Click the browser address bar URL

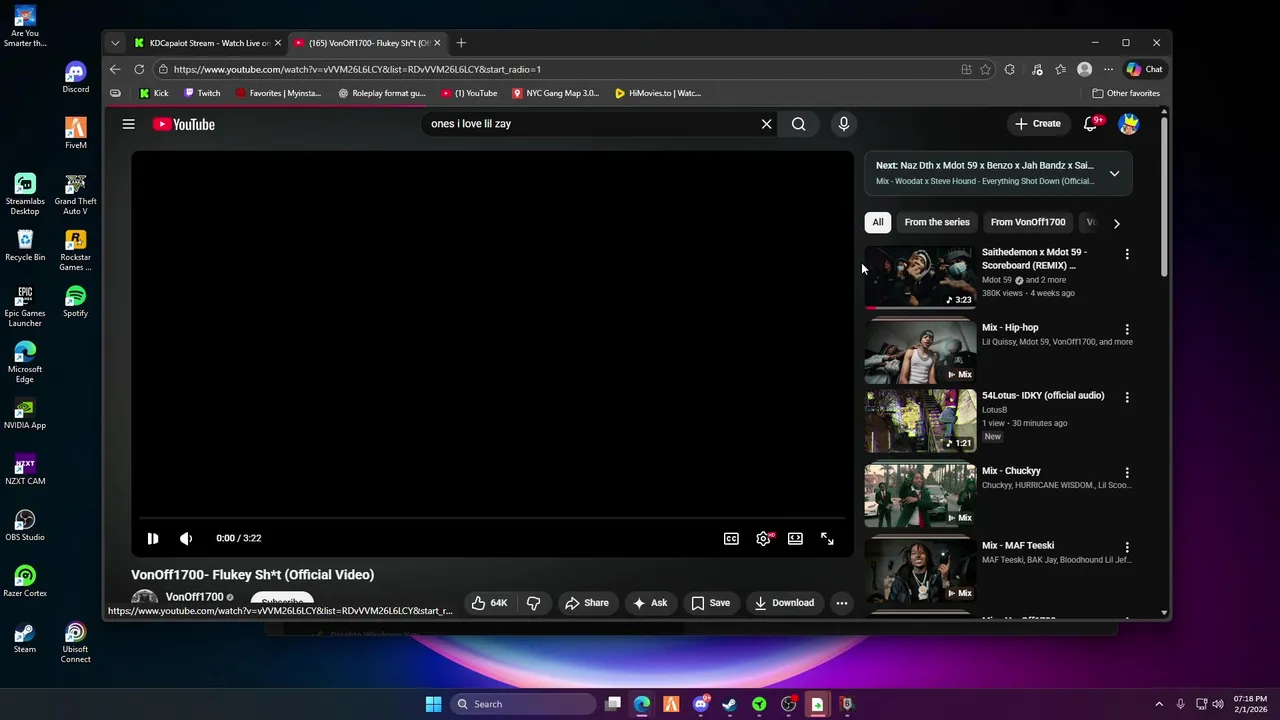tap(357, 69)
